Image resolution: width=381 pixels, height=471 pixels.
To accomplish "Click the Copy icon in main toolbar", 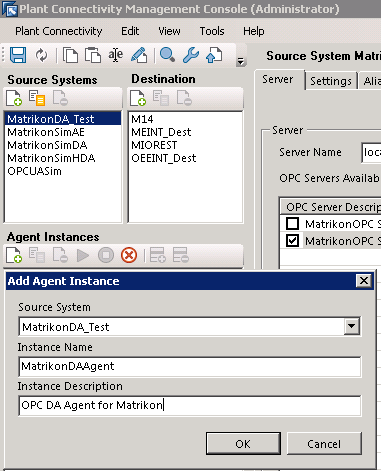I will pyautogui.click(x=70, y=55).
